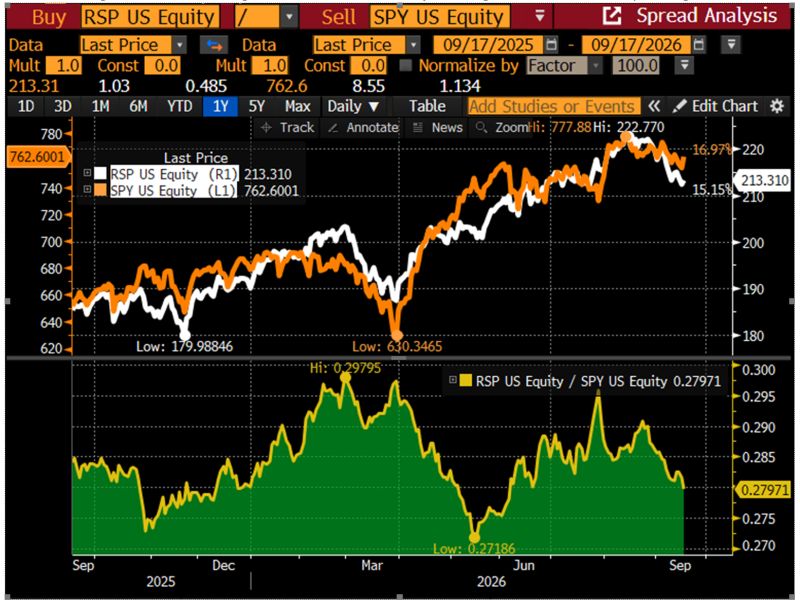Click the spread operator slash field
Viewport: 800px width, 605px height.
point(257,17)
